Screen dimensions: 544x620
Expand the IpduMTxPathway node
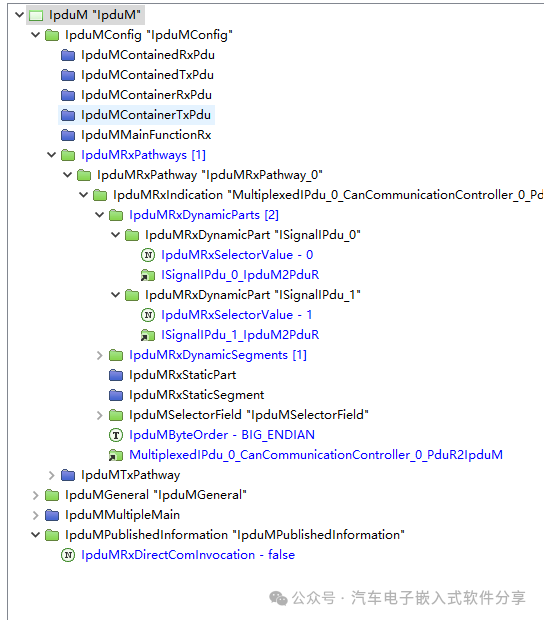[51, 475]
